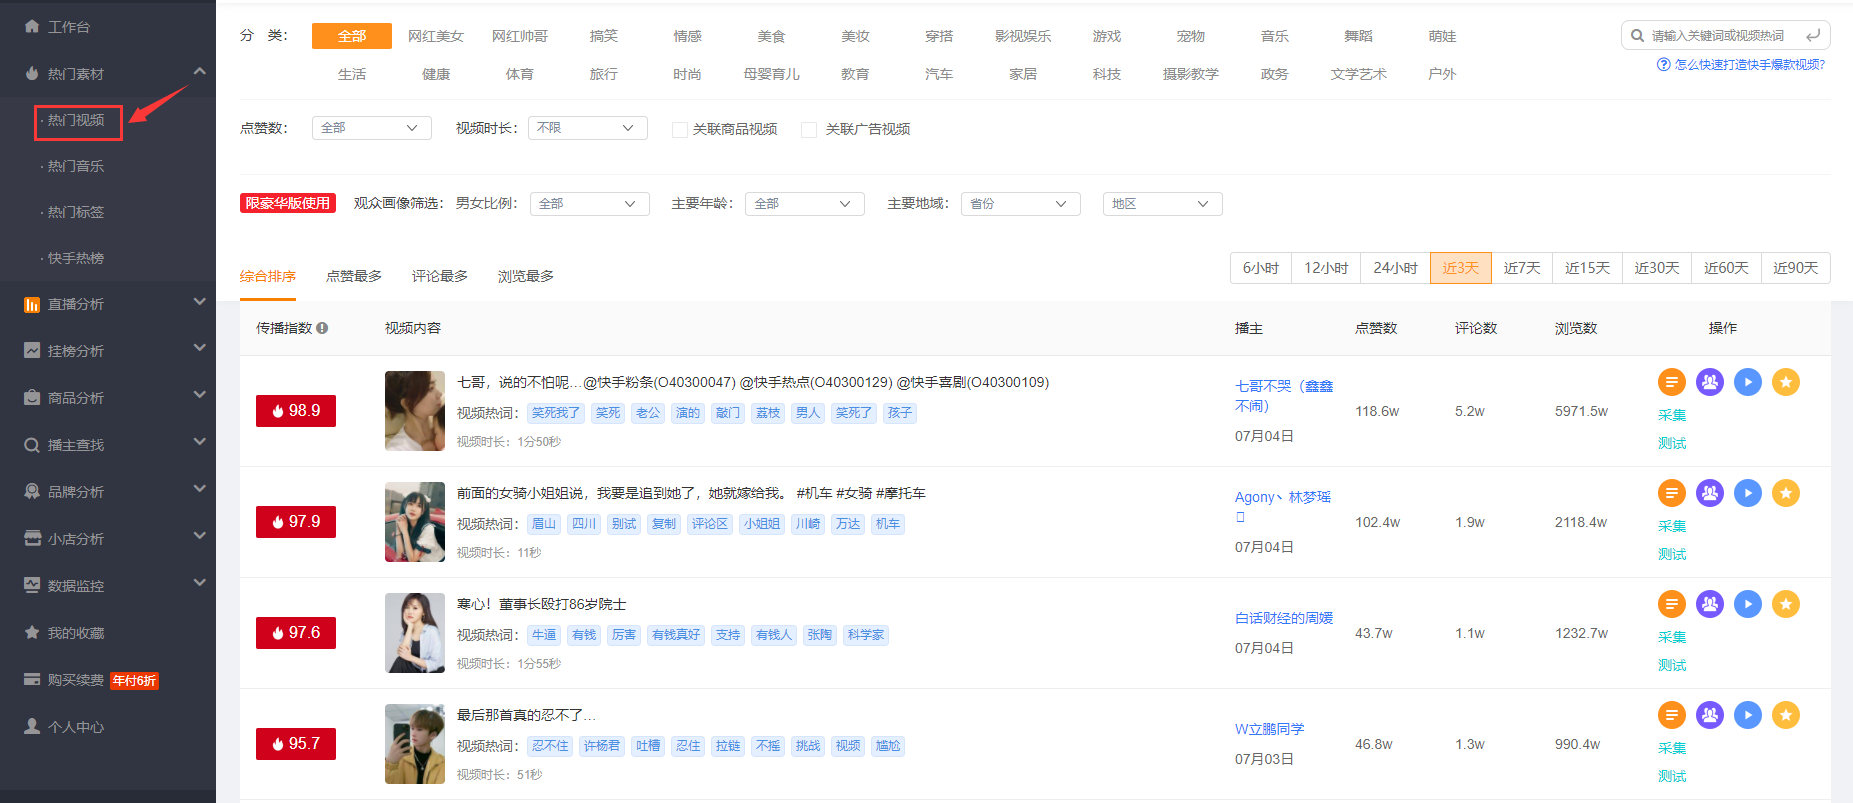Viewport: 1853px width, 803px height.
Task: Click orange collect icon in 董事长殴打 row
Action: point(1671,604)
